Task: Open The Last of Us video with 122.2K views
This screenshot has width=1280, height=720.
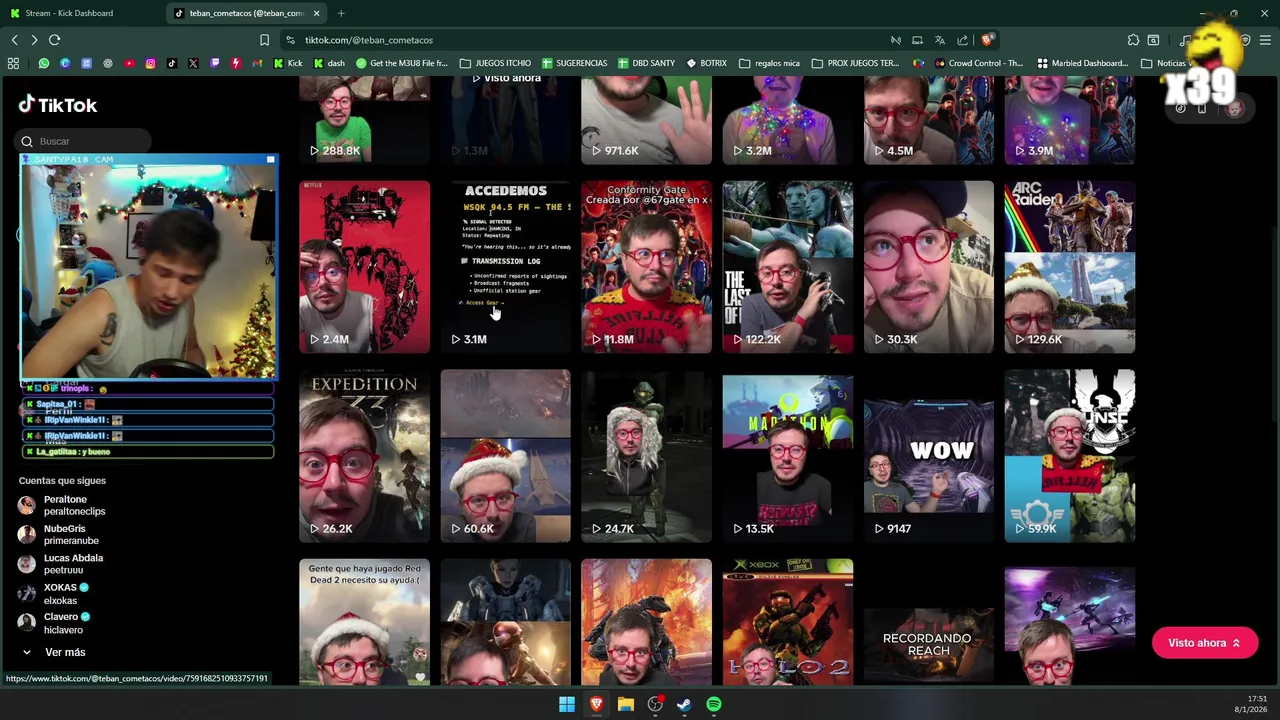Action: coord(787,267)
